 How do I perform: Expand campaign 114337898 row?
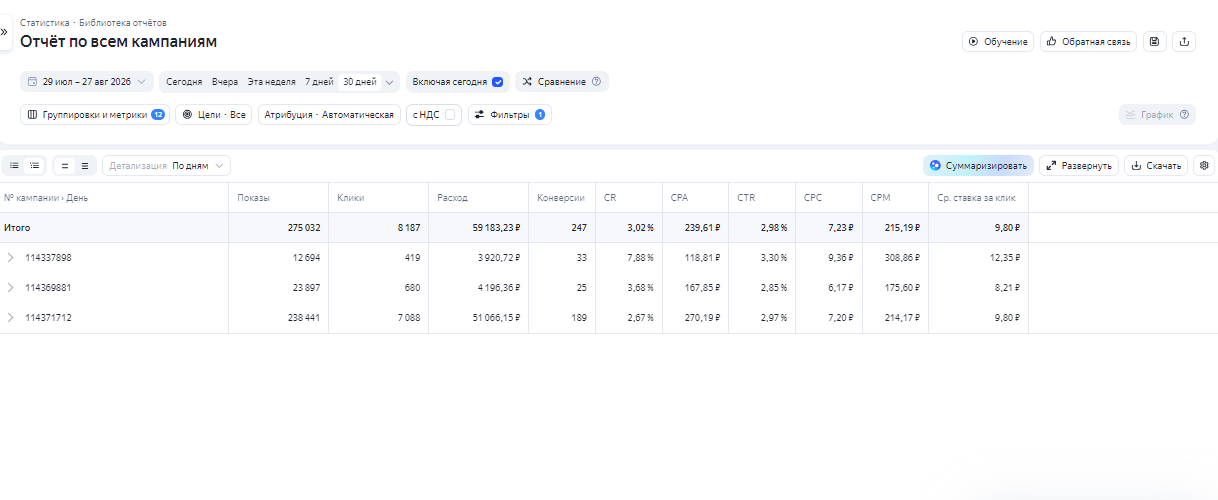11,257
